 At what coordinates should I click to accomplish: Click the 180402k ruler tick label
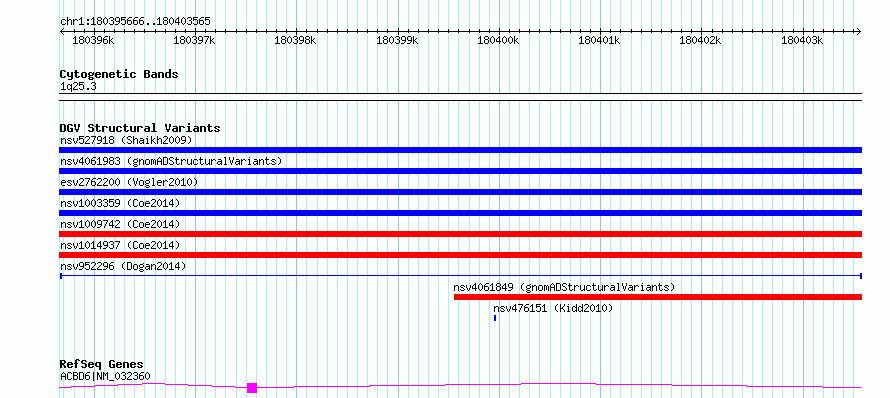click(x=700, y=40)
